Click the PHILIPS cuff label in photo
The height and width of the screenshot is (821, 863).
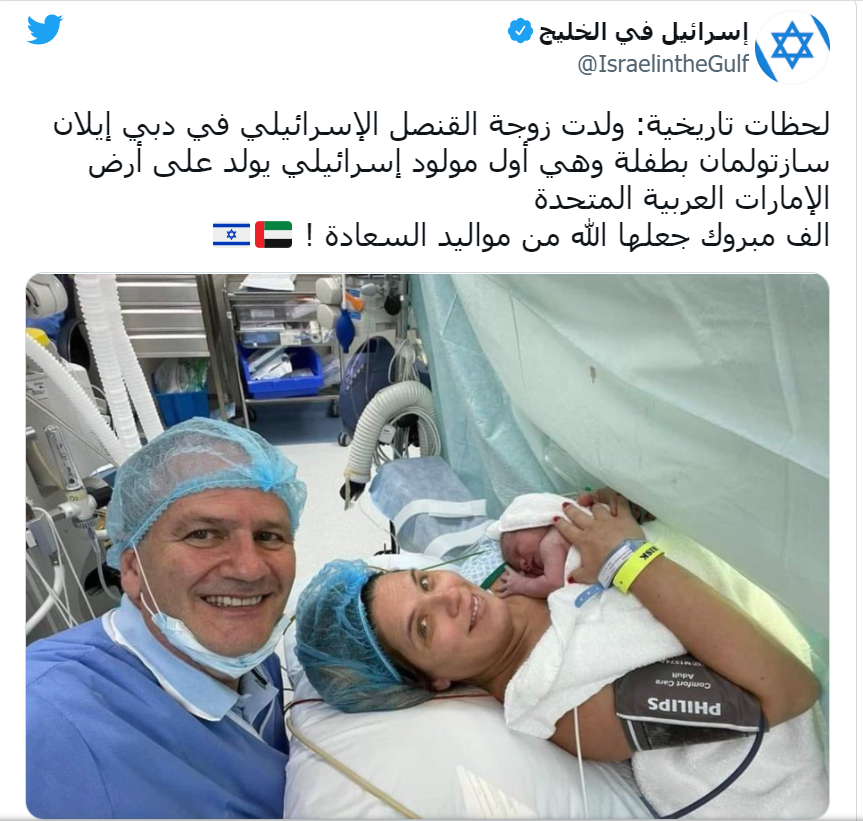pos(684,705)
